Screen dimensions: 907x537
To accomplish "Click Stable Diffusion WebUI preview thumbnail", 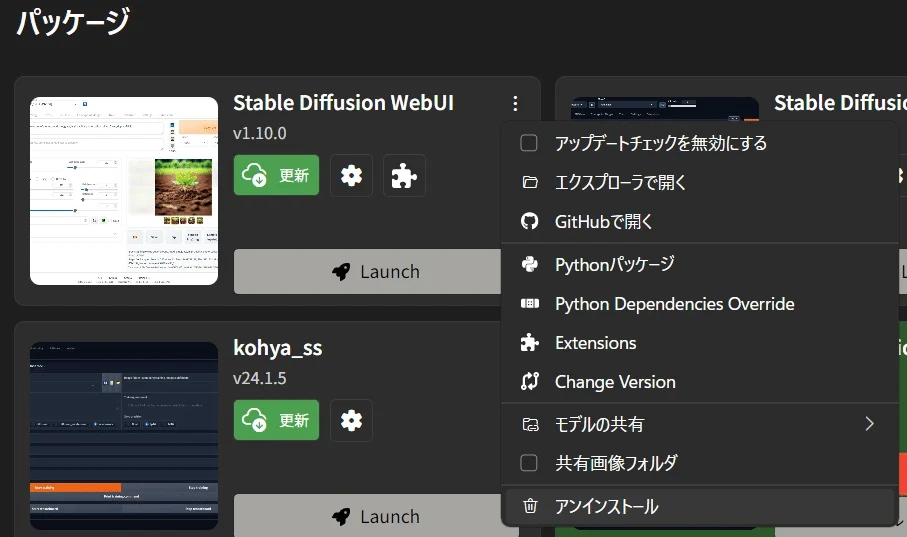I will pyautogui.click(x=124, y=191).
